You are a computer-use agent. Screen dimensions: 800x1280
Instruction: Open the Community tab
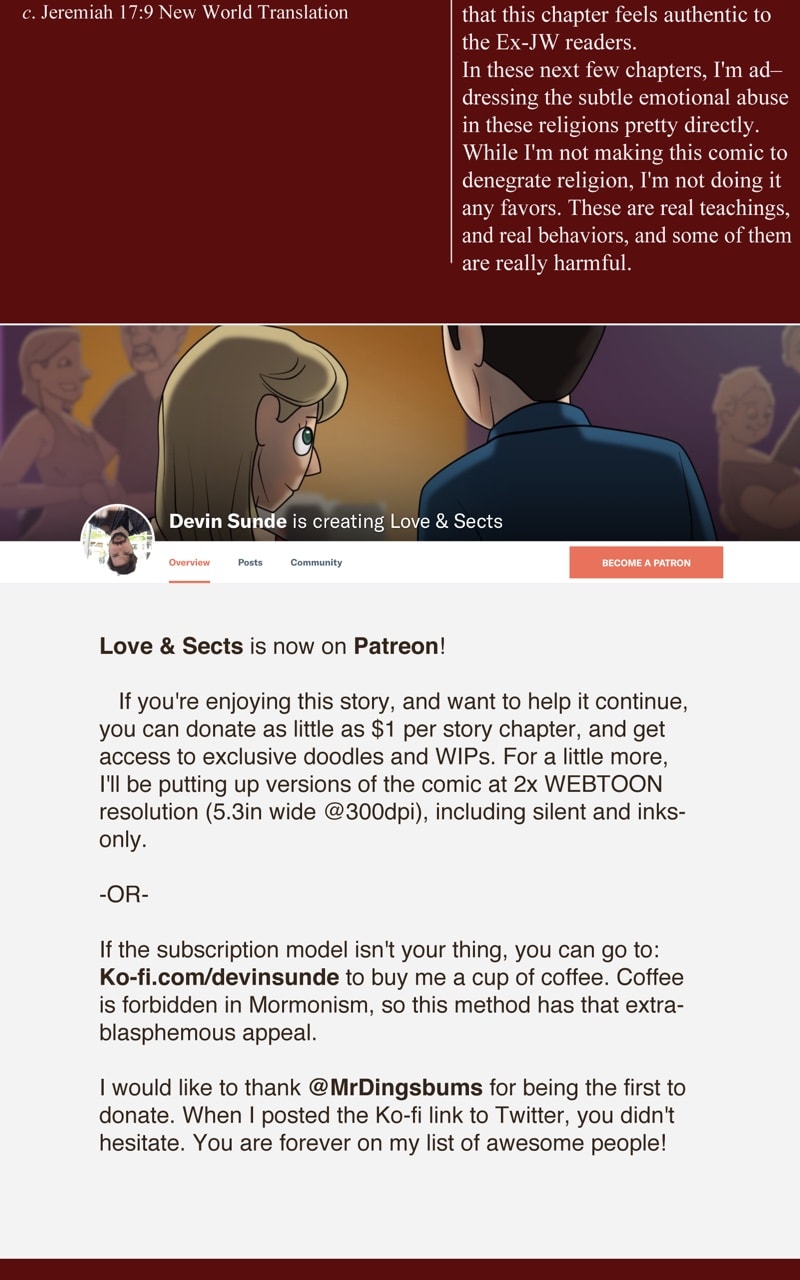click(x=316, y=562)
